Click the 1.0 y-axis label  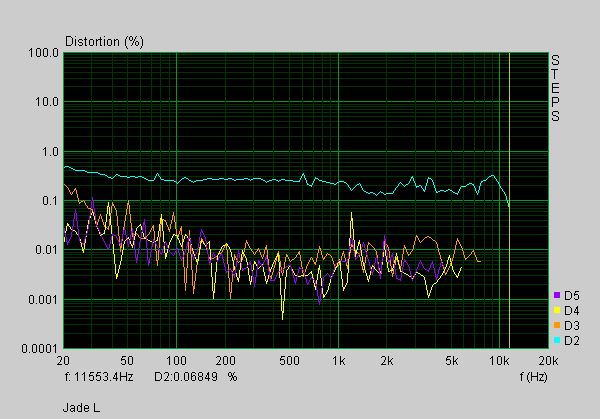pos(51,152)
